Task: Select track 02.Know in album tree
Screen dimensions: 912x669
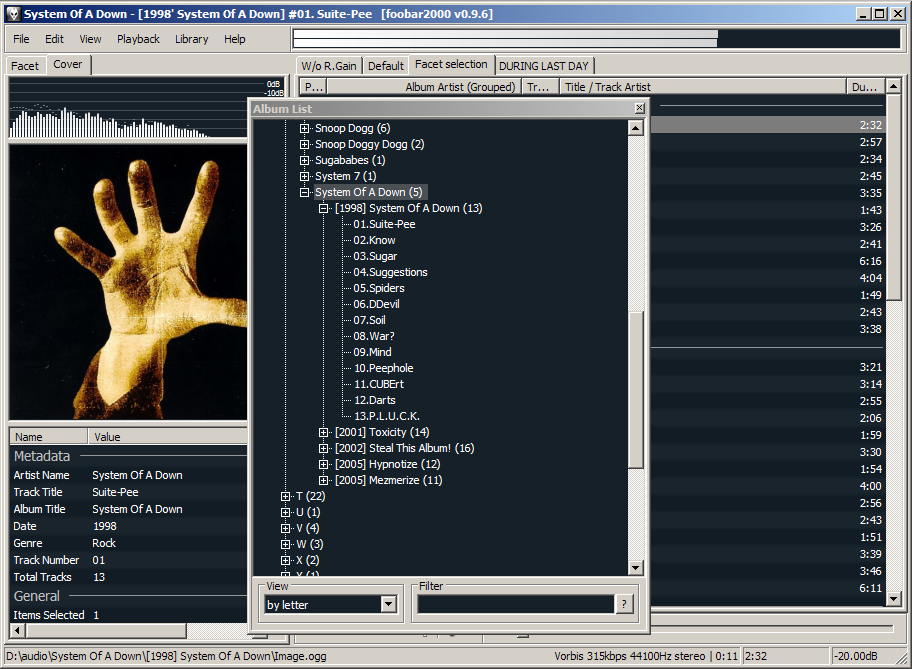Action: tap(375, 240)
